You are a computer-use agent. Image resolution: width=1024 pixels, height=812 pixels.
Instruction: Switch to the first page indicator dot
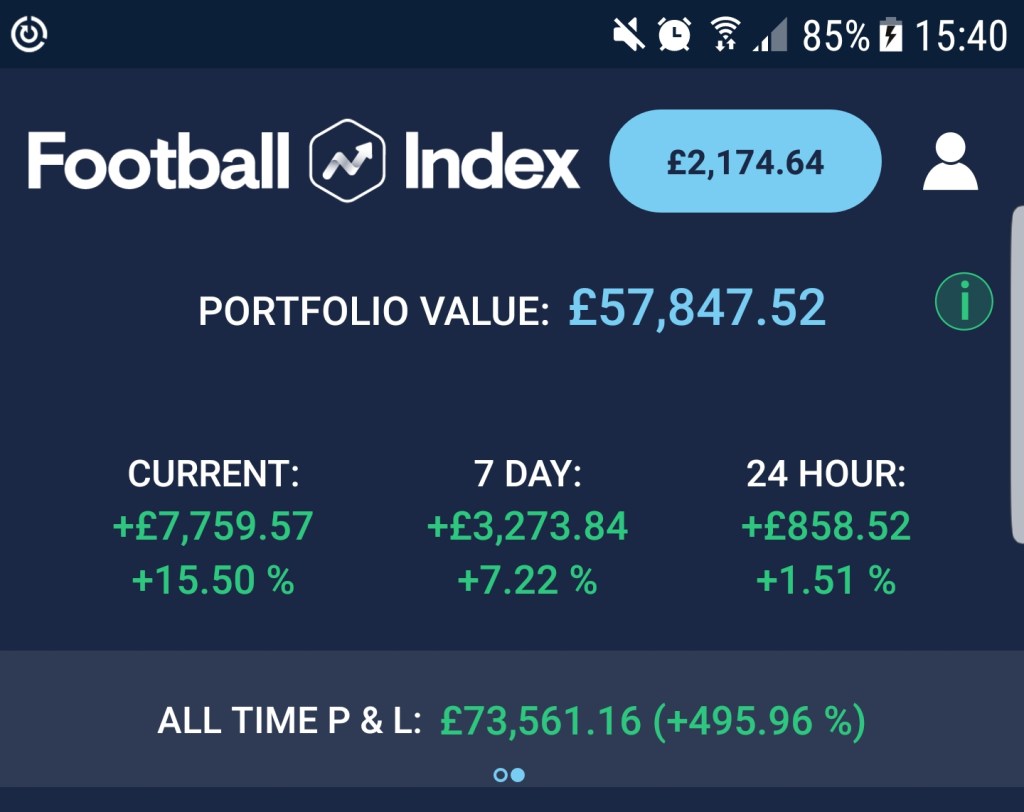[x=500, y=775]
